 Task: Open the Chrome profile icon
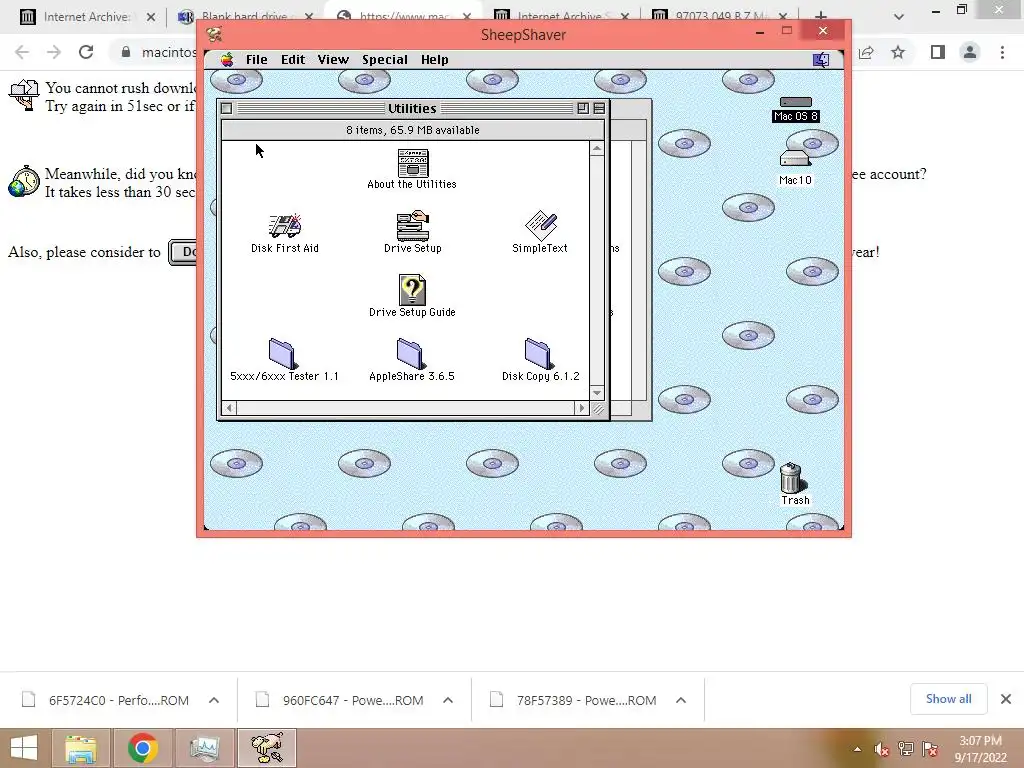970,52
